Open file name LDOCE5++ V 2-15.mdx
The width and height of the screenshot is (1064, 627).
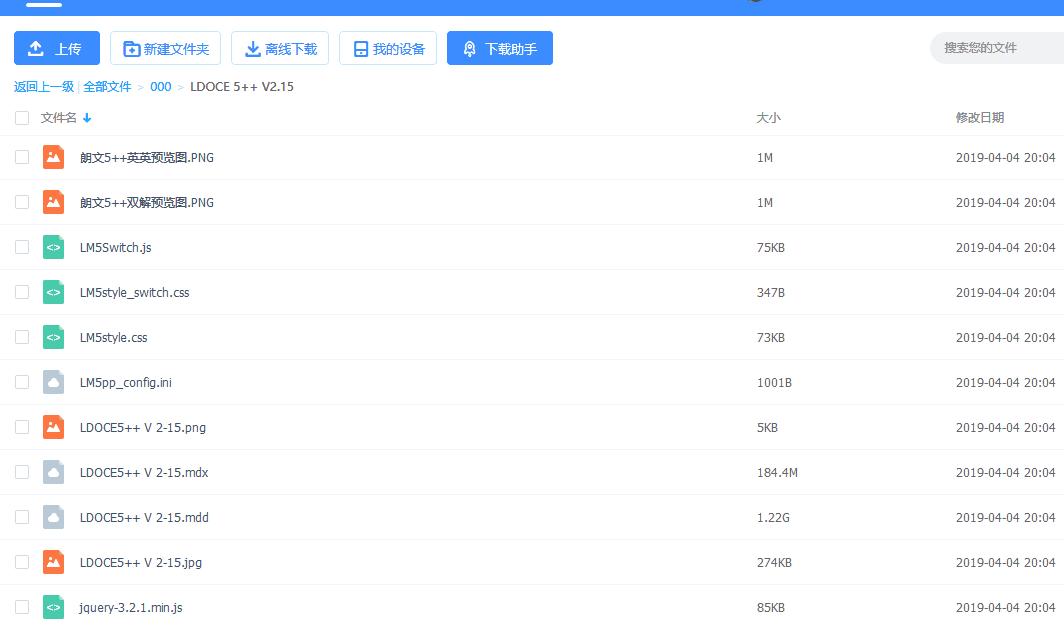[x=144, y=472]
